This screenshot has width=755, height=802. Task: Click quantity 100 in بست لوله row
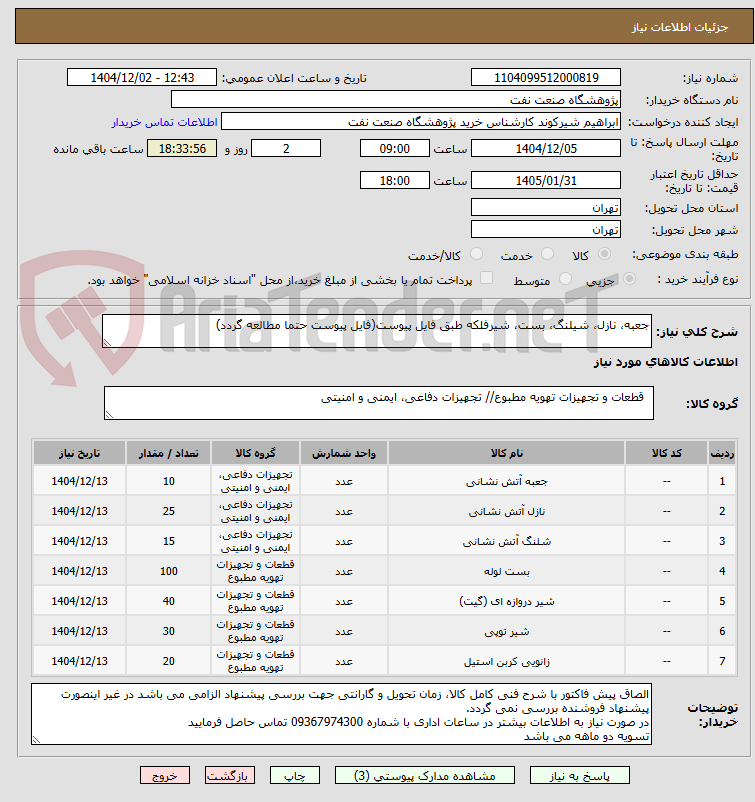click(169, 571)
